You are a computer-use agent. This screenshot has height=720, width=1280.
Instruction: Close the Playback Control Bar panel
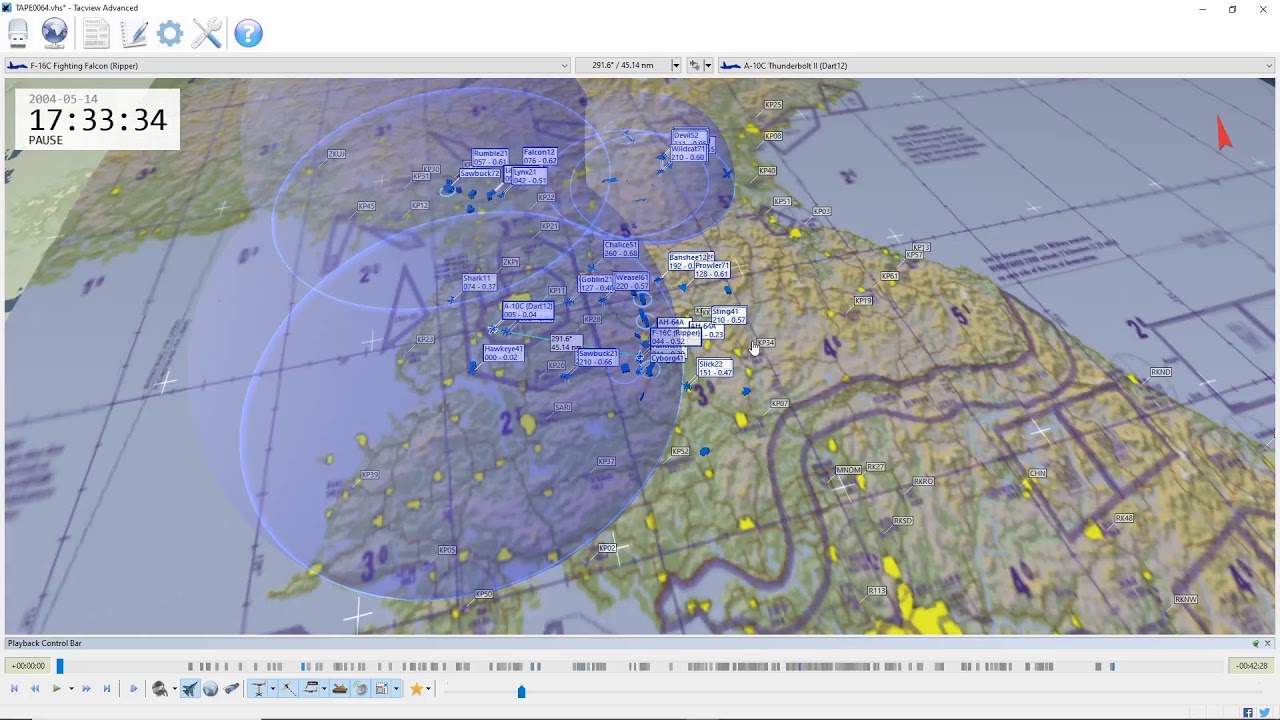tap(1268, 643)
